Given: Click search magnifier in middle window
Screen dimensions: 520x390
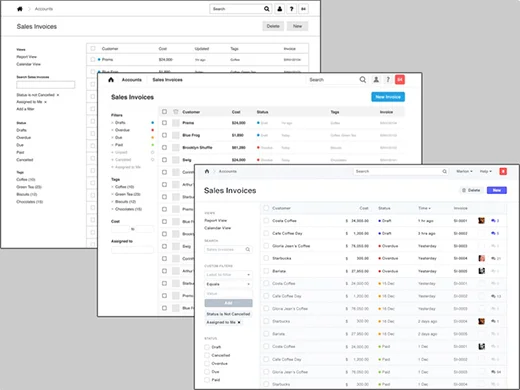Looking at the screenshot, I should coord(363,80).
